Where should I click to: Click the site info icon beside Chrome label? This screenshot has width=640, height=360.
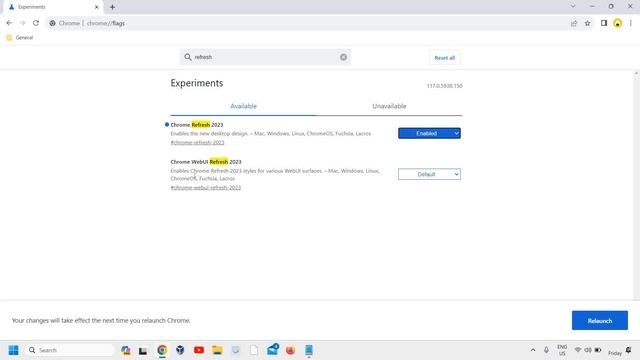[52, 23]
